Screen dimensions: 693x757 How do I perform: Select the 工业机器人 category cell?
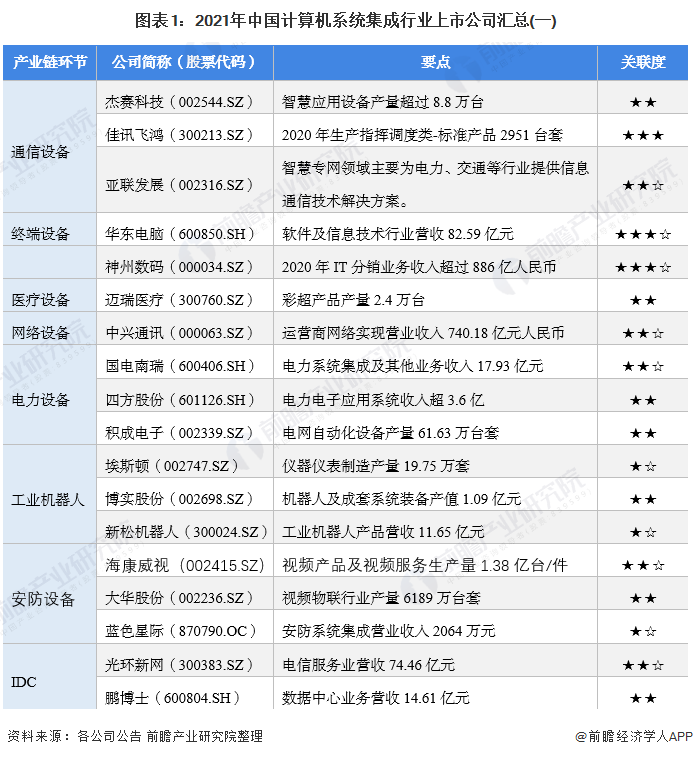click(47, 498)
